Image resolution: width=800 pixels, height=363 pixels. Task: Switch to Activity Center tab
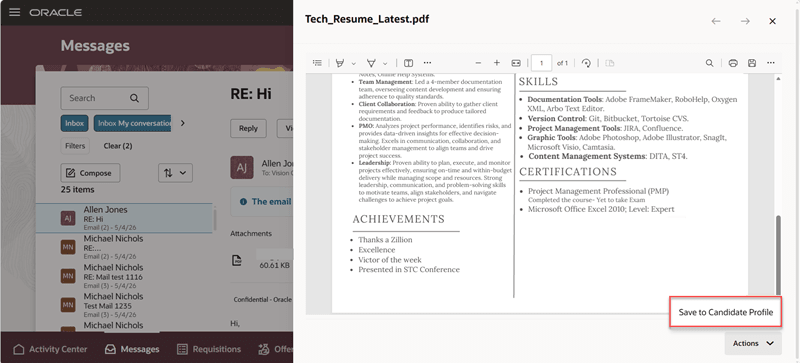50,349
